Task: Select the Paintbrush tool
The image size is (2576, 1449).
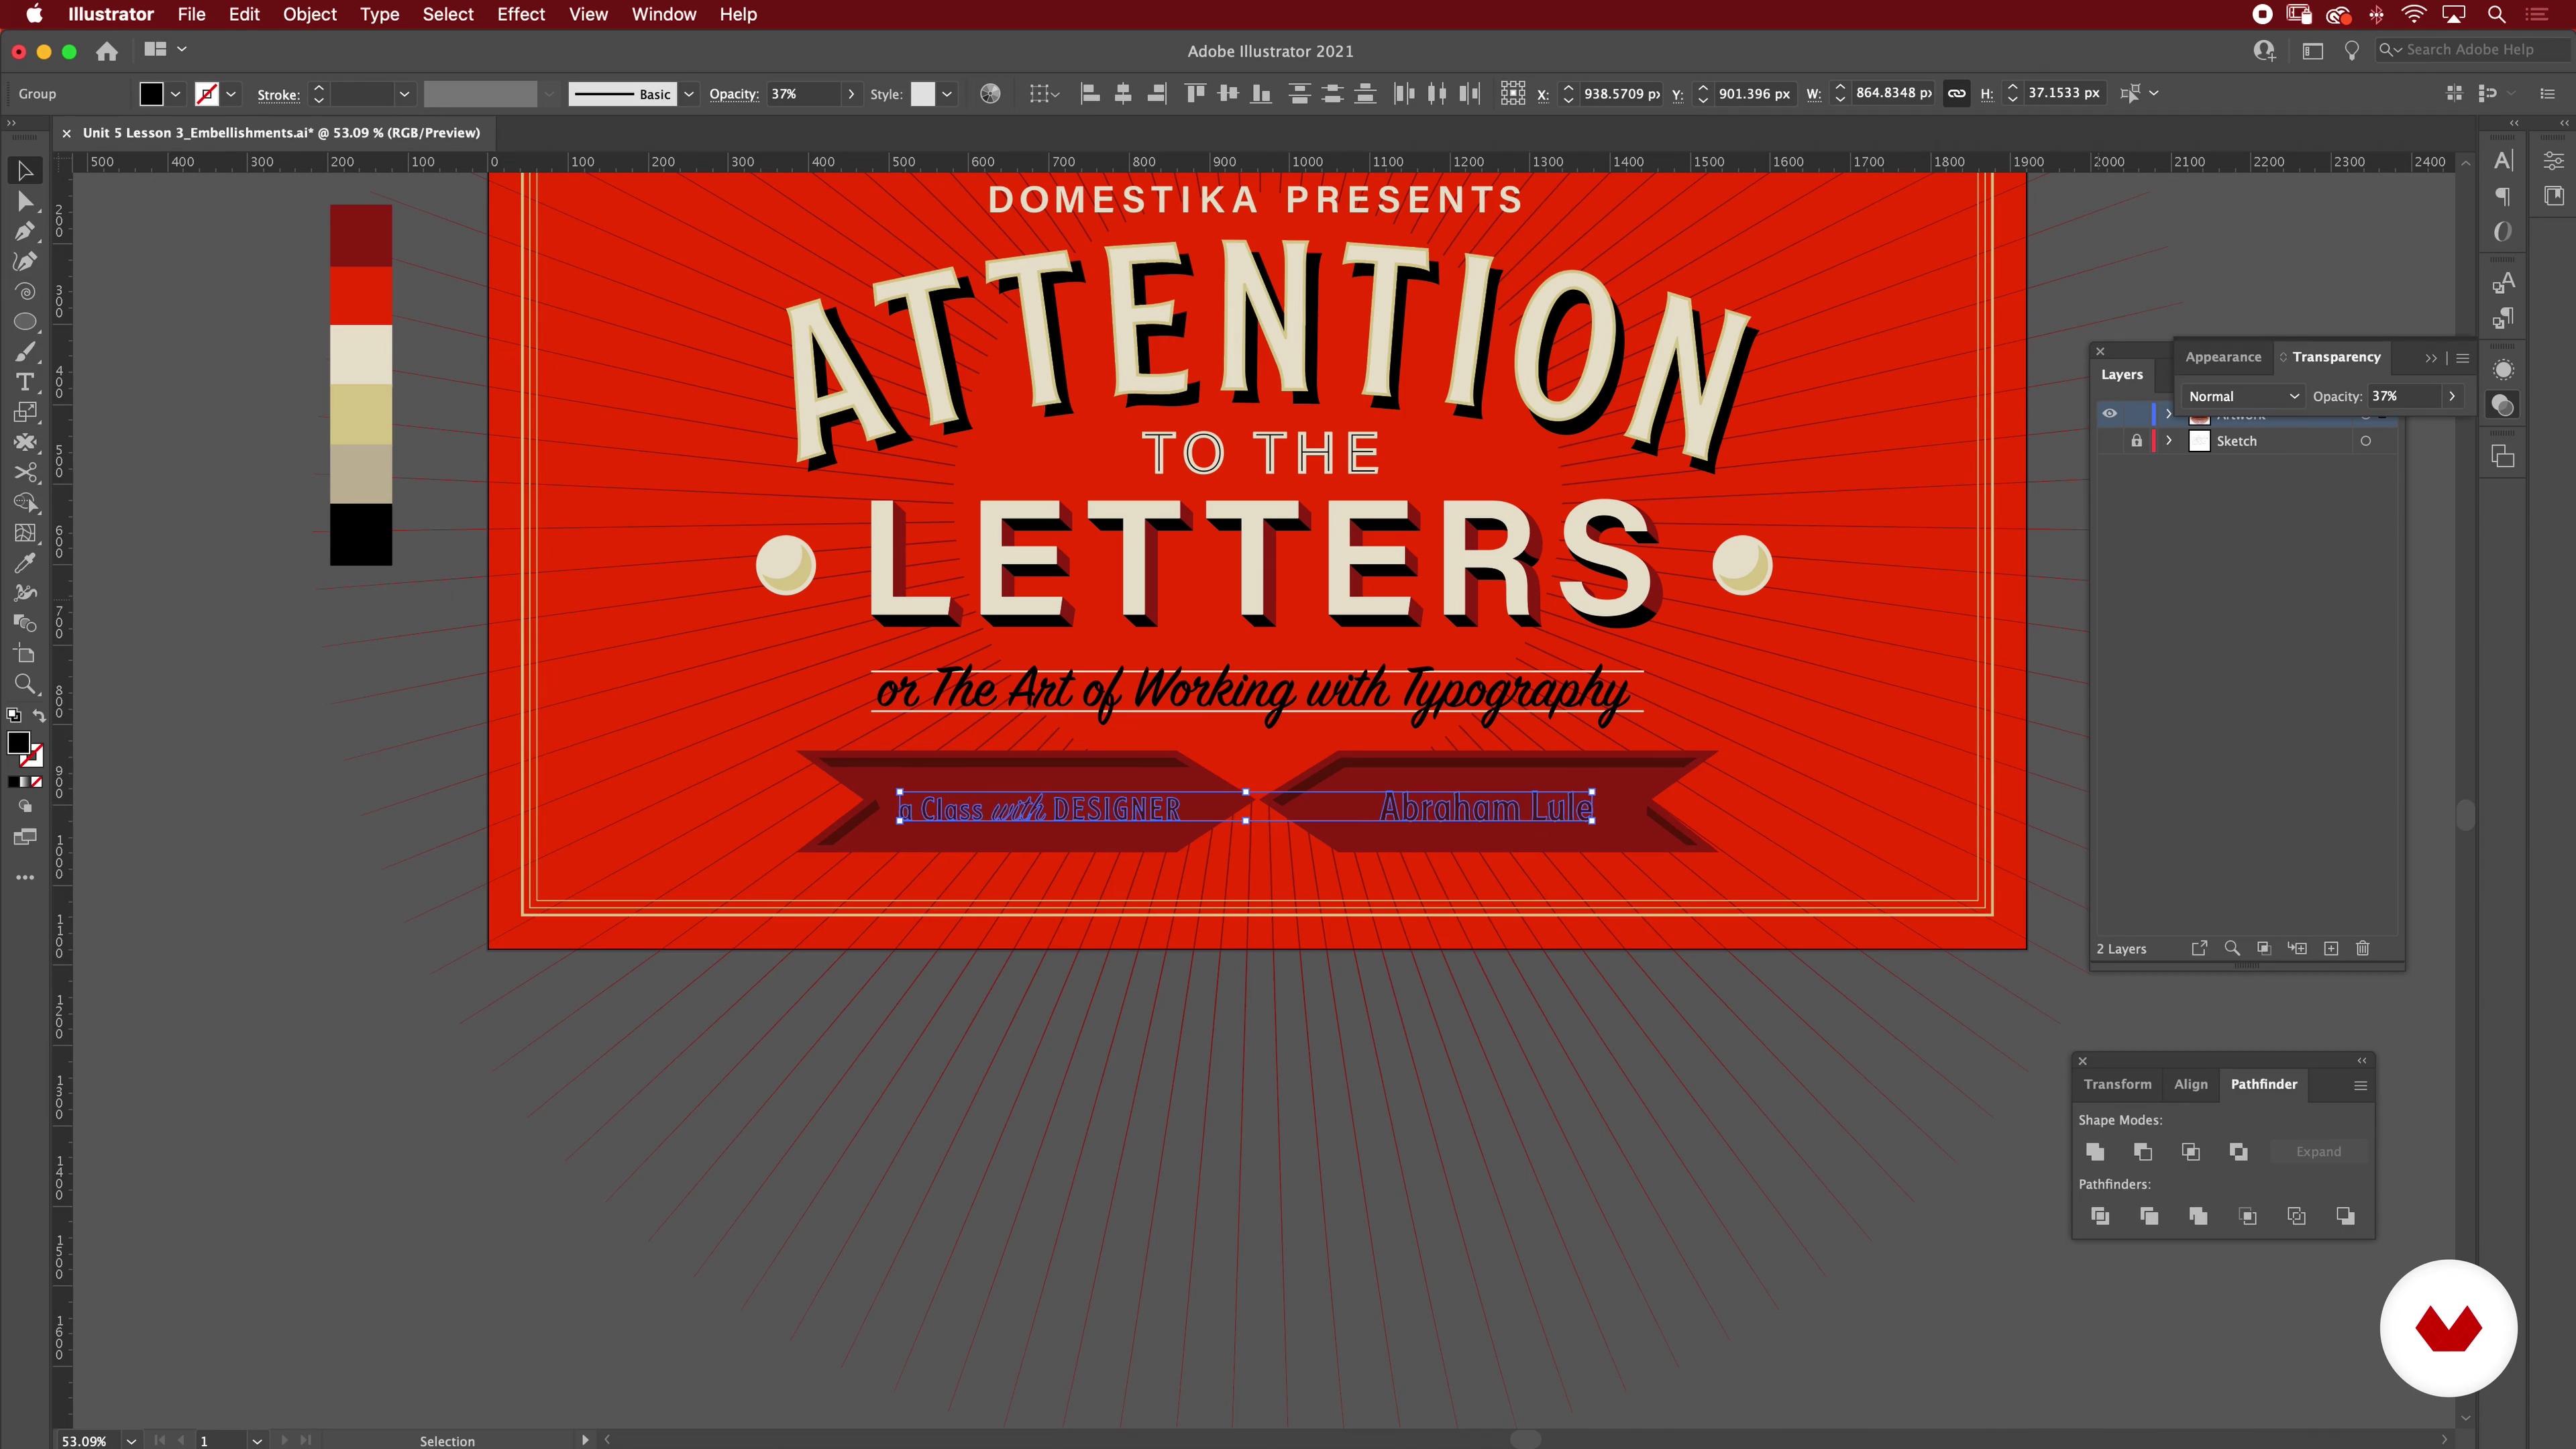Action: tap(25, 352)
